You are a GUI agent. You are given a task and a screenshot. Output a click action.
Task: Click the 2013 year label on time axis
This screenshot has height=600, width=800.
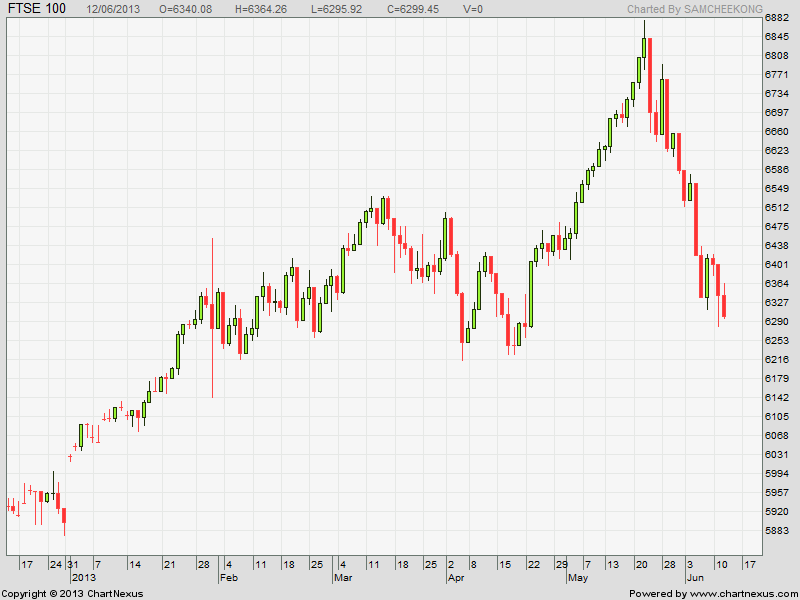coord(84,578)
